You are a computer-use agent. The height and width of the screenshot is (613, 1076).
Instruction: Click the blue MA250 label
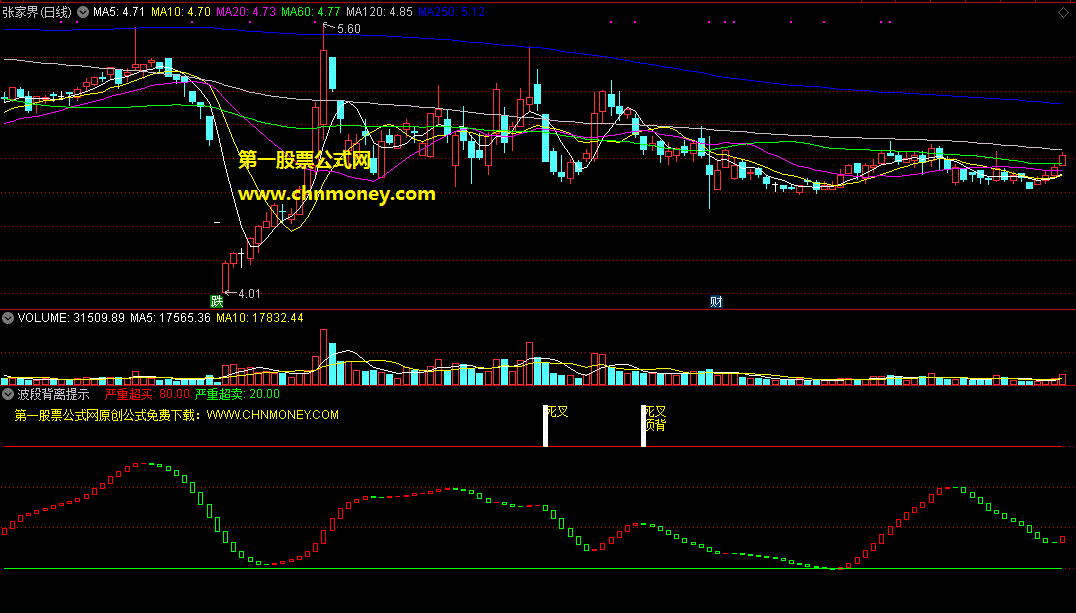coord(452,12)
